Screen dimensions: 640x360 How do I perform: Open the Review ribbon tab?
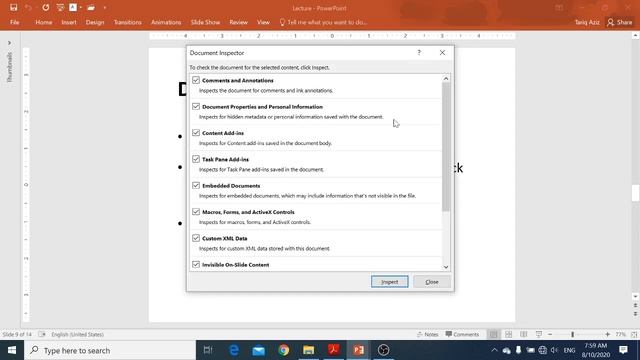coord(238,22)
